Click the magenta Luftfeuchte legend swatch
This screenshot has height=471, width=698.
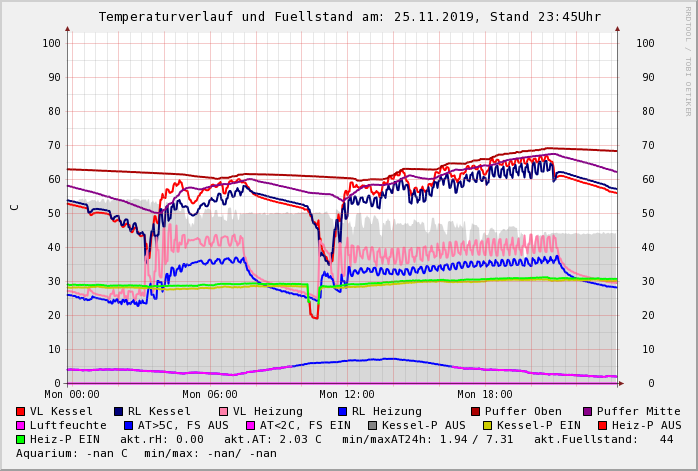click(21, 425)
